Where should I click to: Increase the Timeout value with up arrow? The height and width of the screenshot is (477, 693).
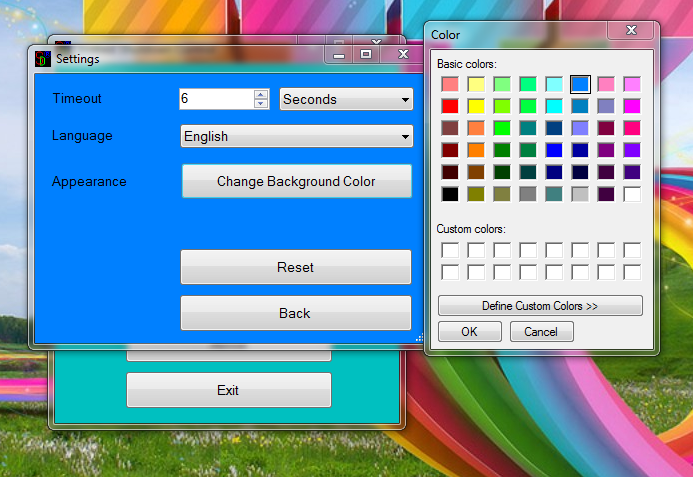pos(261,95)
